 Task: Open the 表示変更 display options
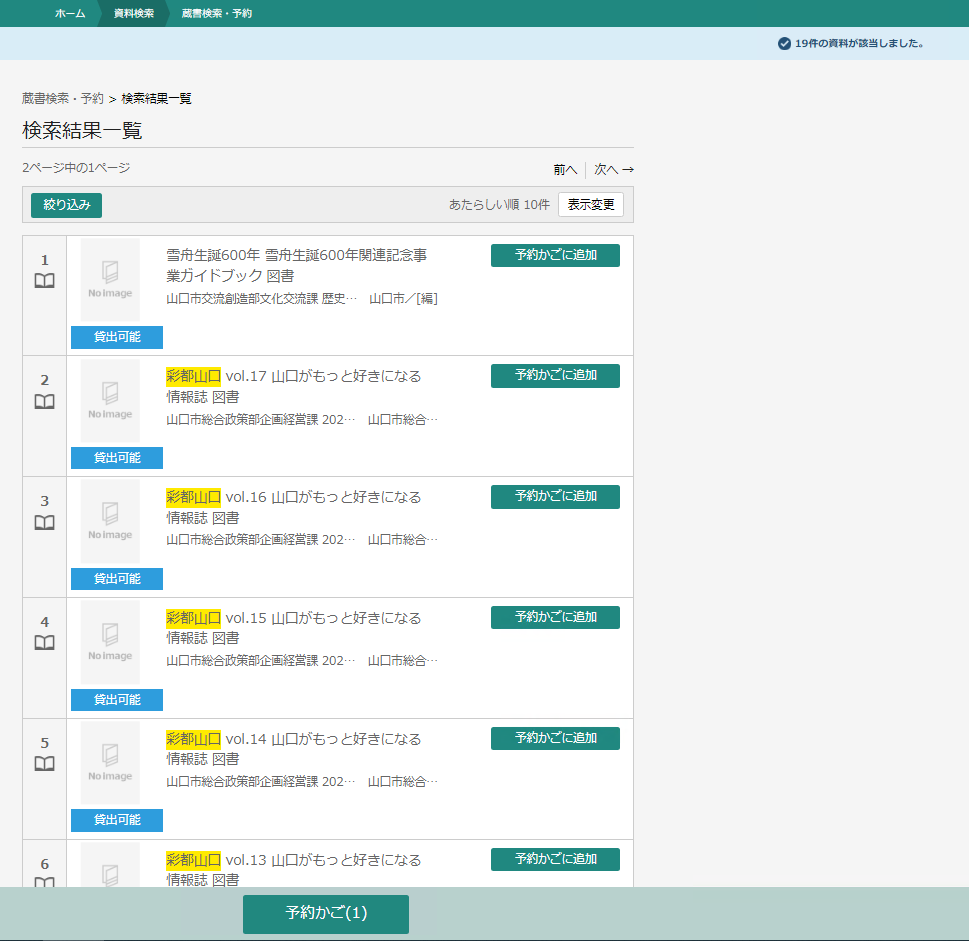[x=590, y=205]
